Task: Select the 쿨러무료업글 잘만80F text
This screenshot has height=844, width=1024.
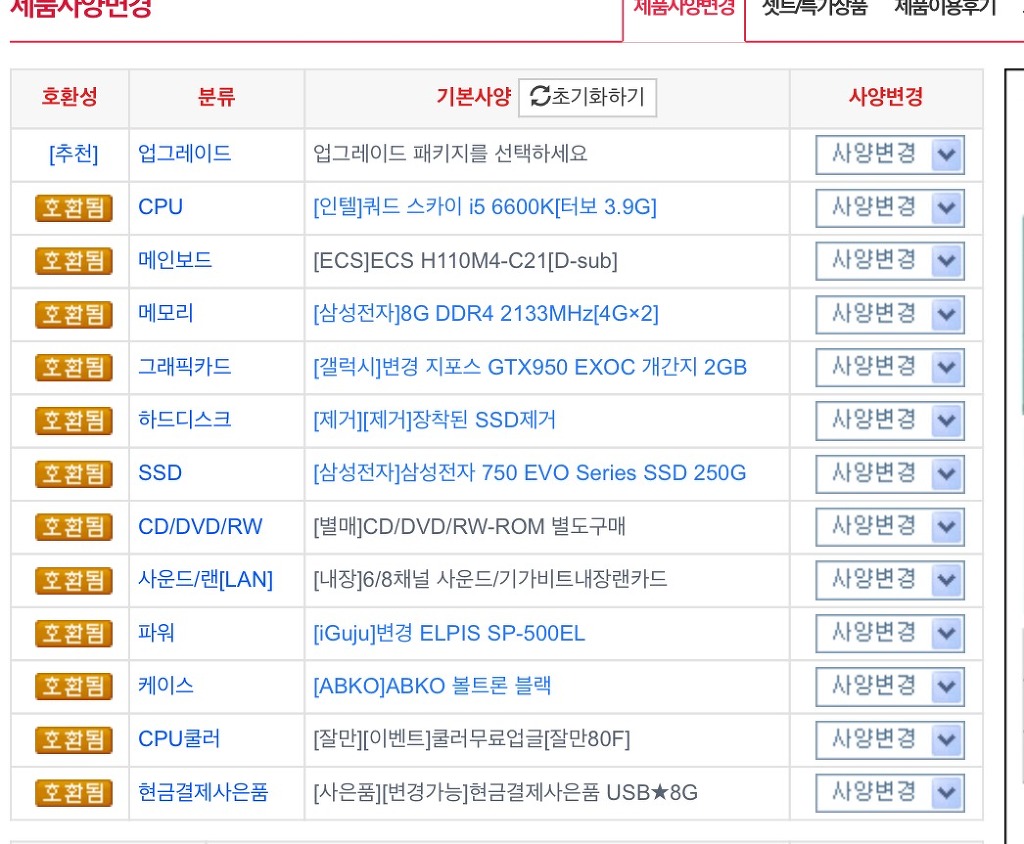Action: pos(472,739)
